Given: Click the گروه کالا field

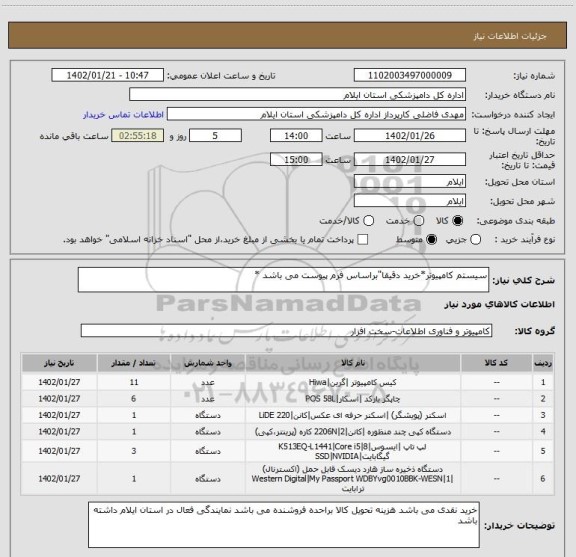Looking at the screenshot, I should [286, 331].
